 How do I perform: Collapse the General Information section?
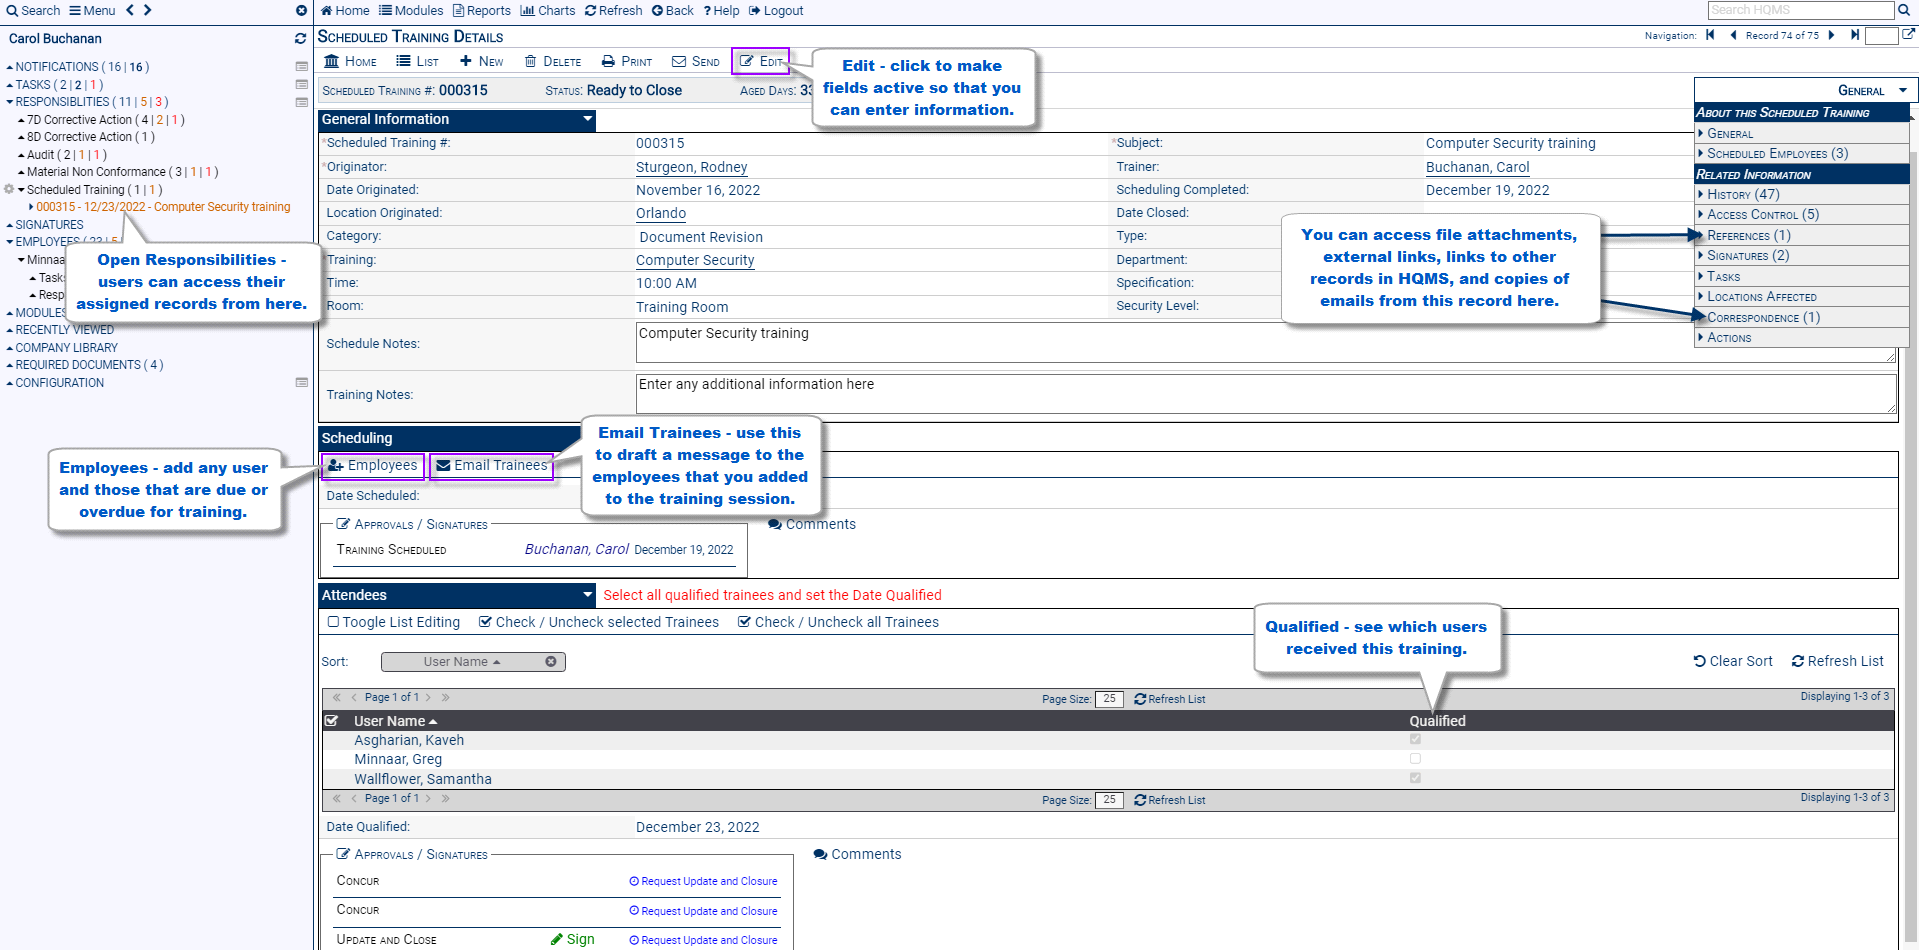[587, 119]
